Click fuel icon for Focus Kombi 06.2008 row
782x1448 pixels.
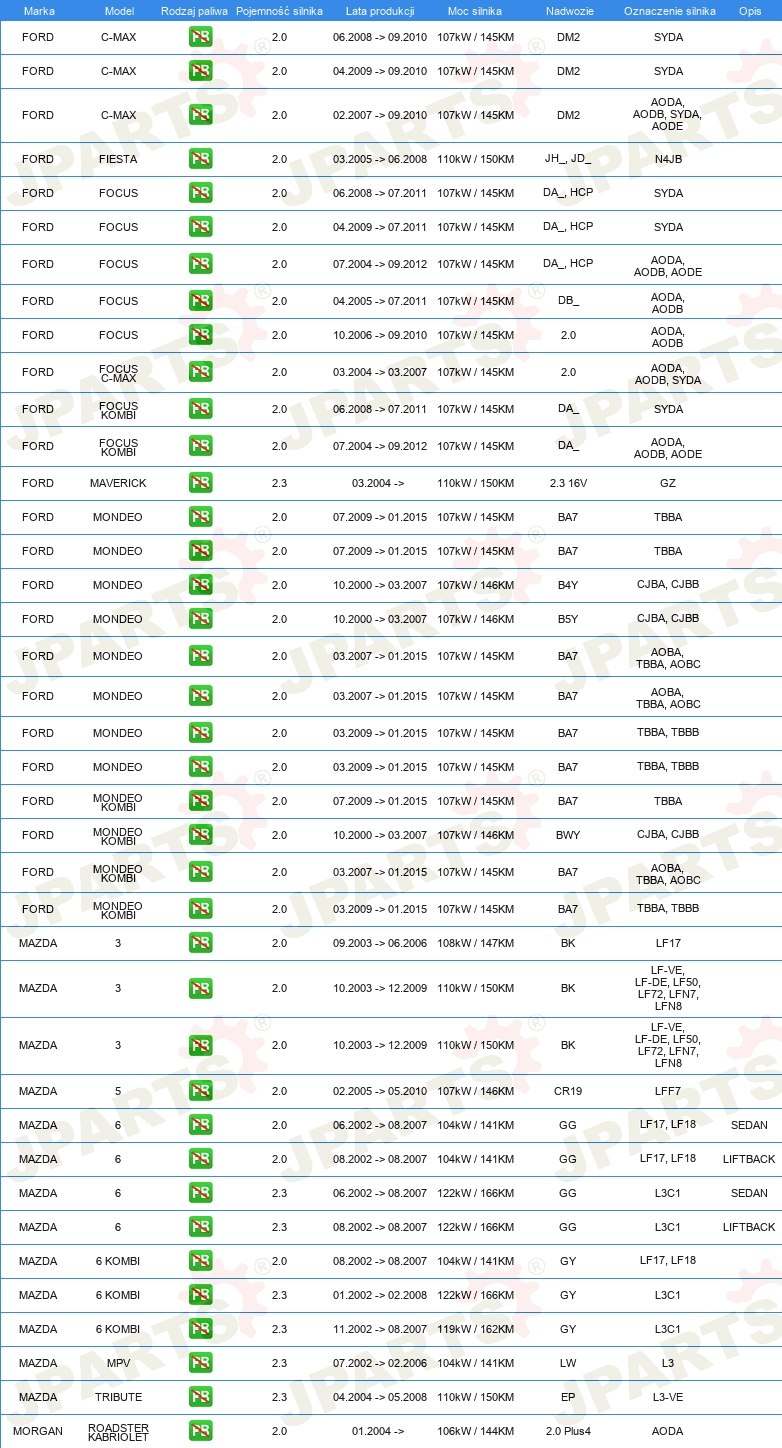tap(200, 409)
